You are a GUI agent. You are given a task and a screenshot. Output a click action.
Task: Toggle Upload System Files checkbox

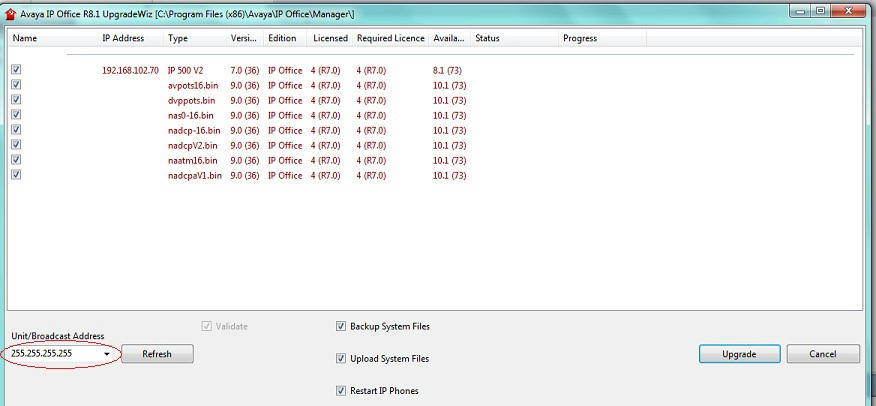click(x=341, y=359)
